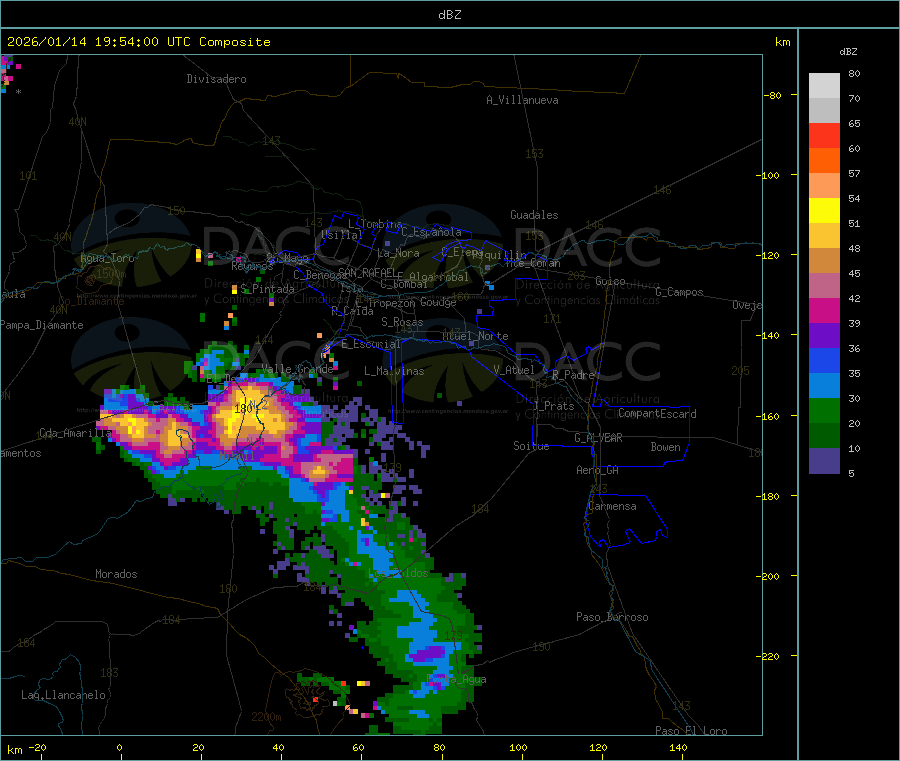The width and height of the screenshot is (900, 761).
Task: Click the purple 36 dBZ legend swatch
Action: (824, 336)
